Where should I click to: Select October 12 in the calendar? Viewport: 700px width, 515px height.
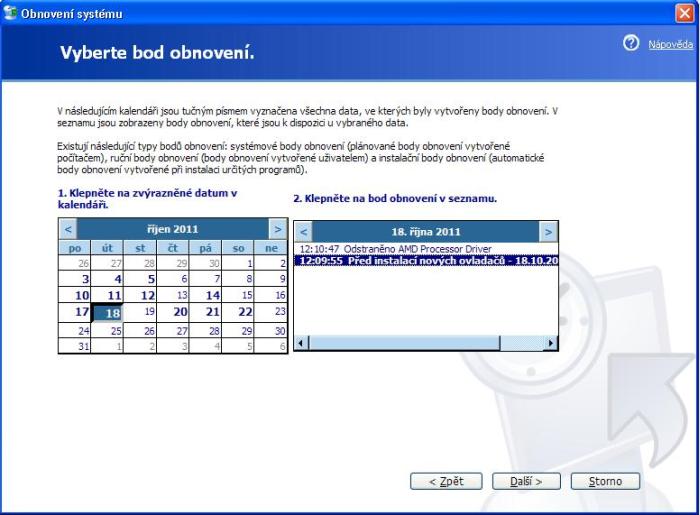147,296
